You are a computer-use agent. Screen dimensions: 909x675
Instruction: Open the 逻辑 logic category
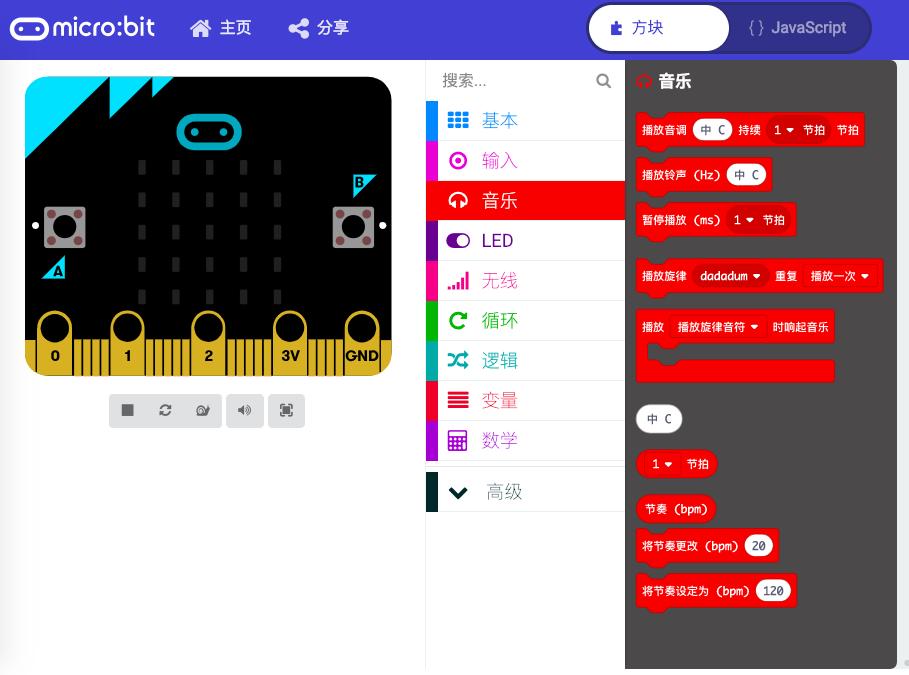point(525,361)
